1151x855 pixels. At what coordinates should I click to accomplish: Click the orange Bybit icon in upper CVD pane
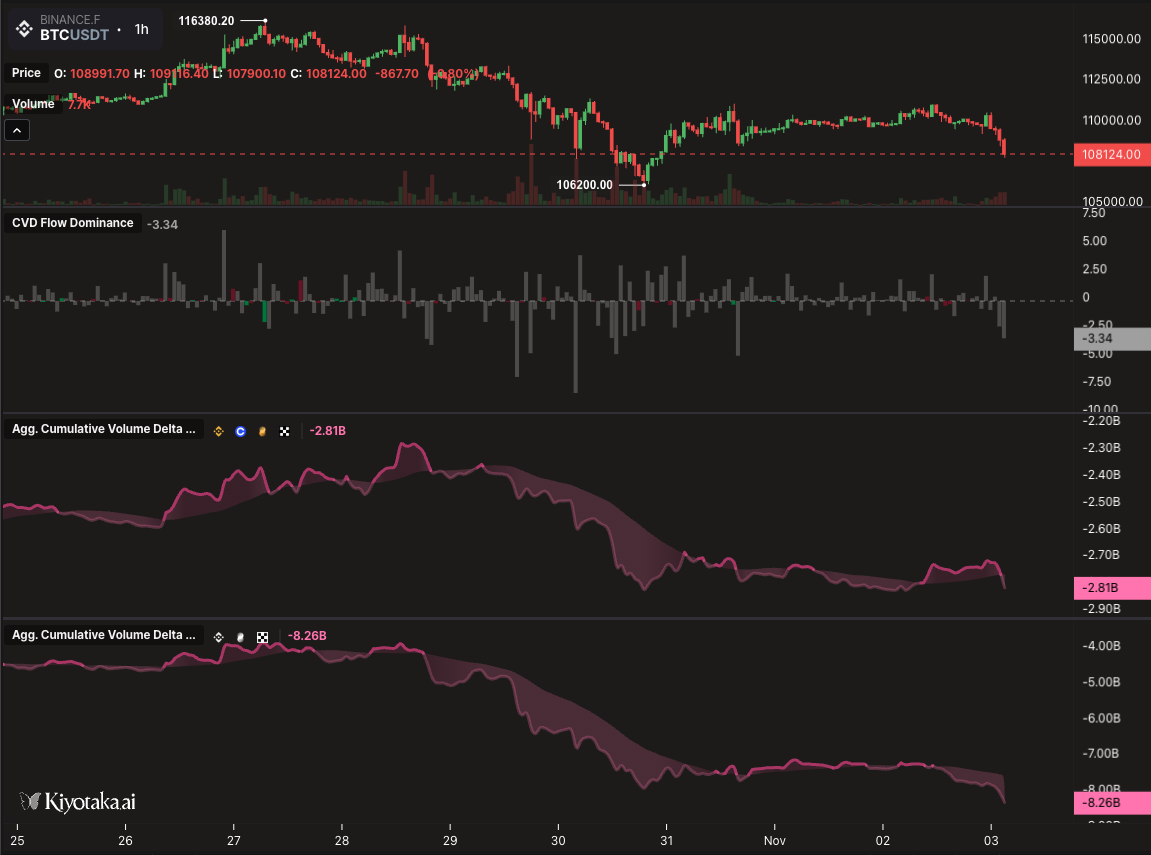(262, 431)
